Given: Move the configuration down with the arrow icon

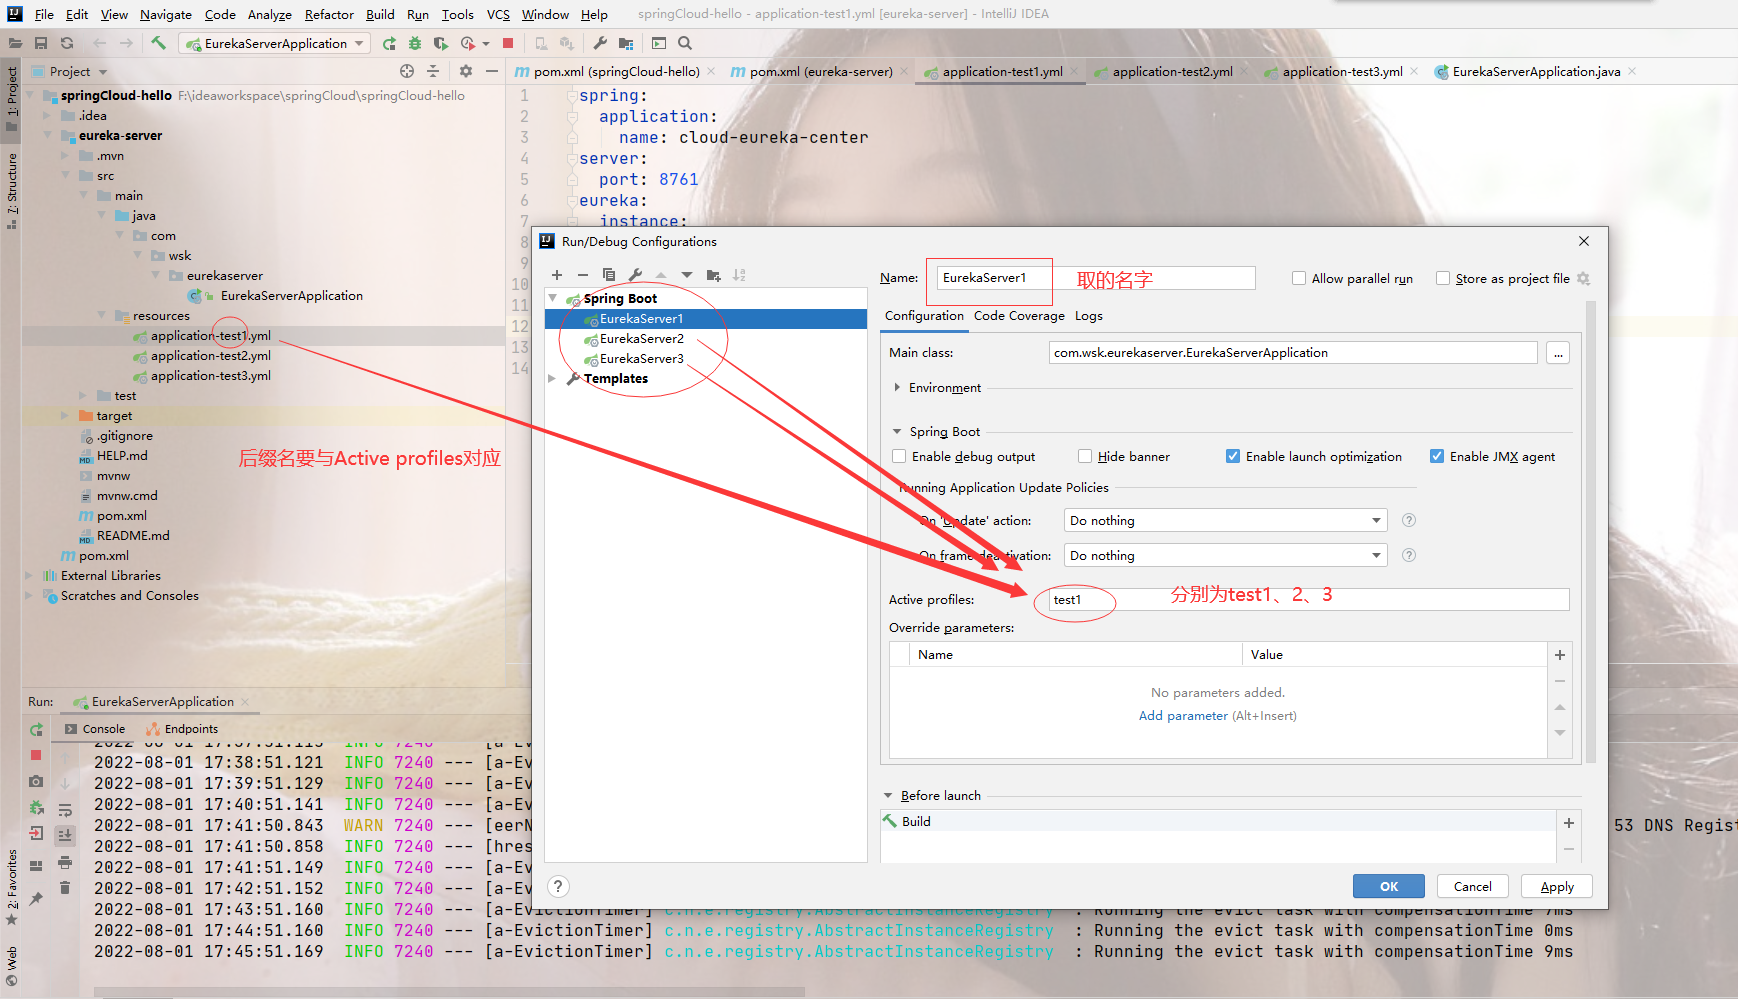Looking at the screenshot, I should point(687,275).
